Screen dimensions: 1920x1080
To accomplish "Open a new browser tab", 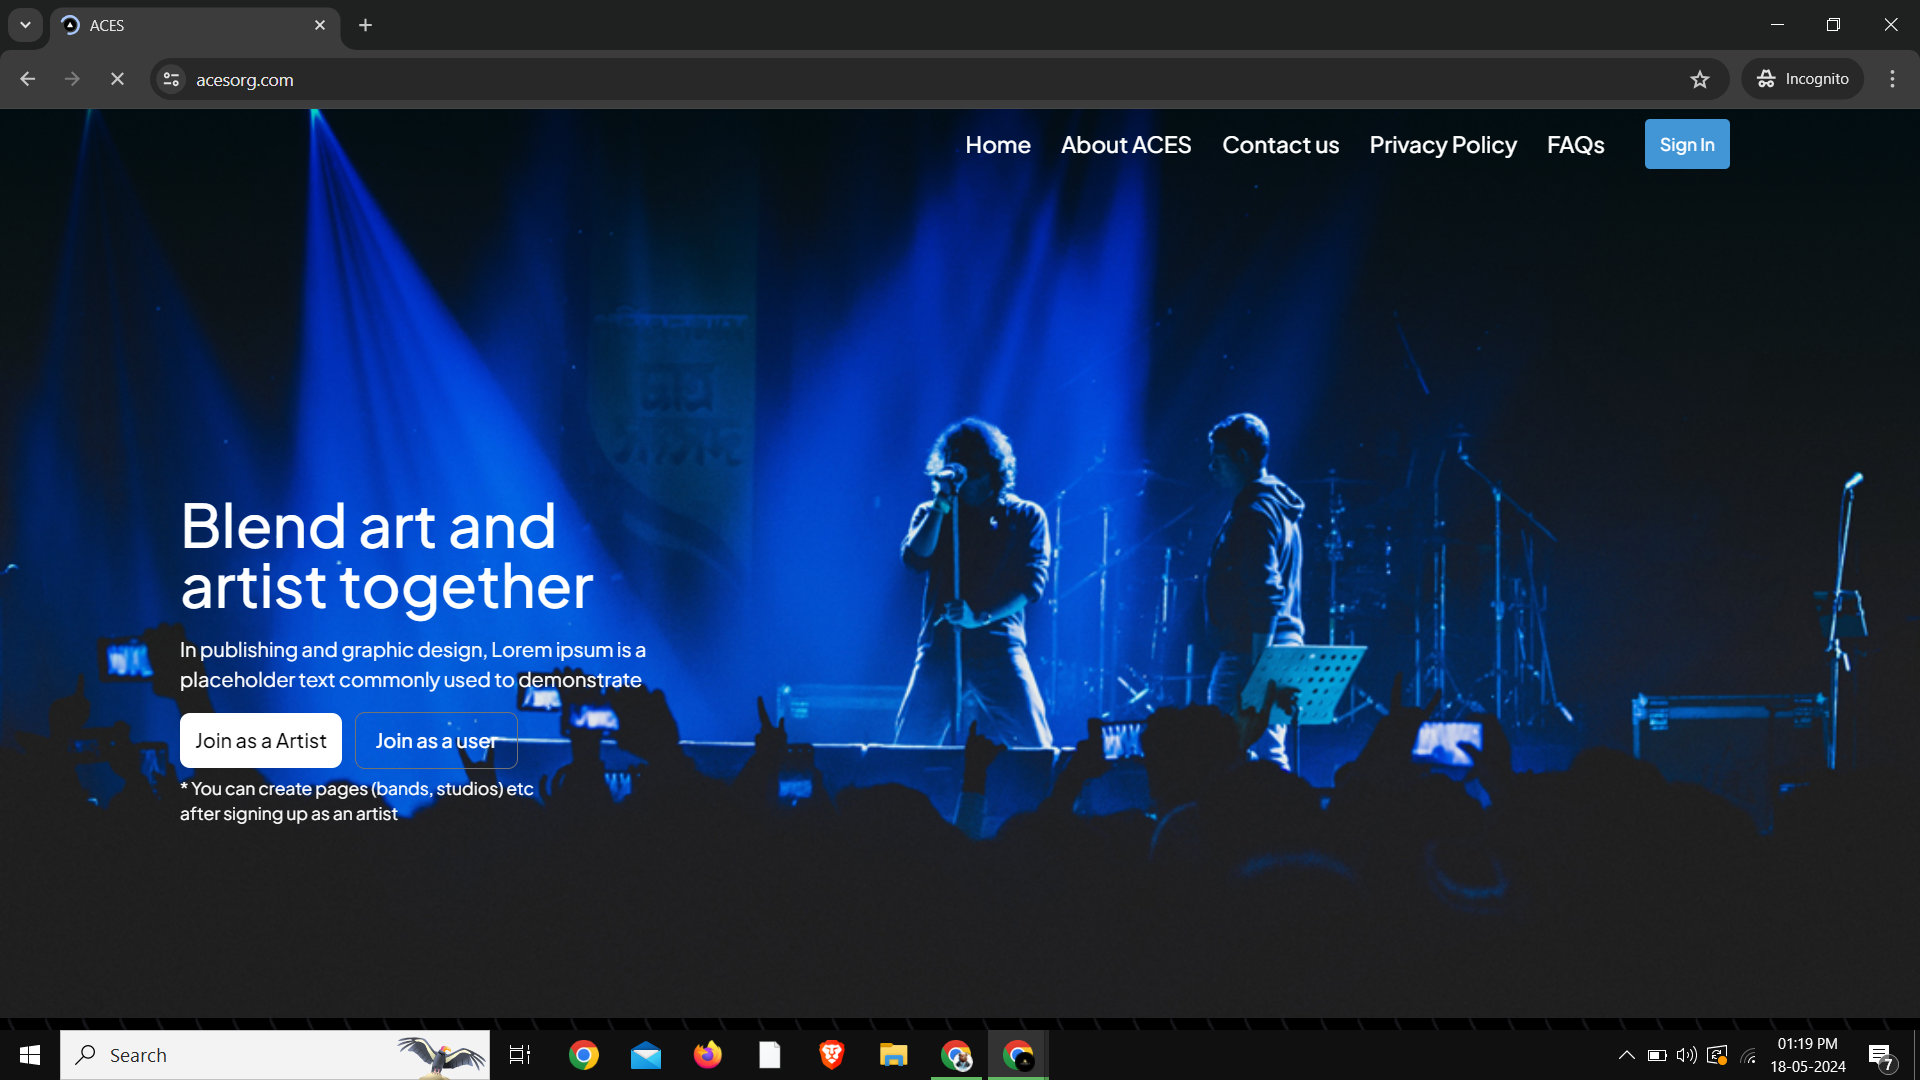I will point(366,25).
